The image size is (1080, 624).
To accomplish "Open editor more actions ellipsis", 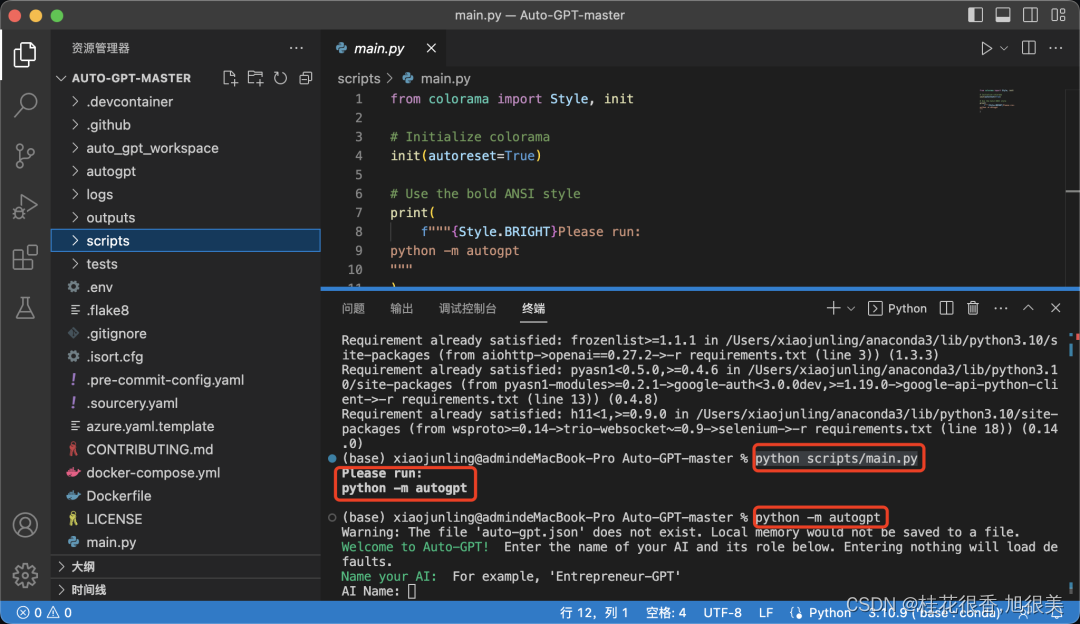I will click(1055, 48).
